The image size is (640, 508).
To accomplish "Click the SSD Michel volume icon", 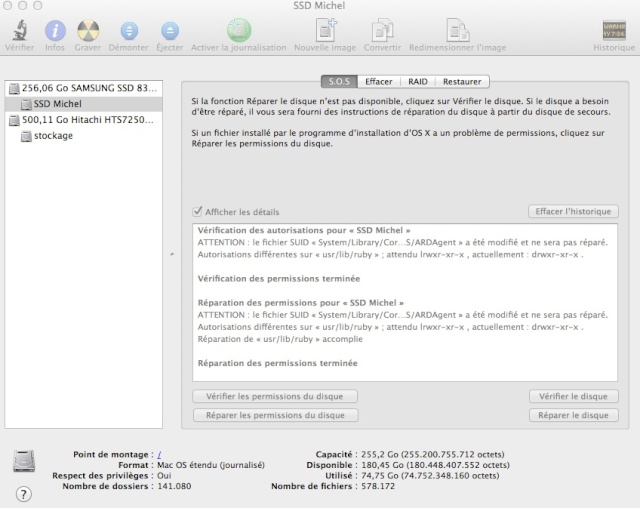I will pos(26,104).
